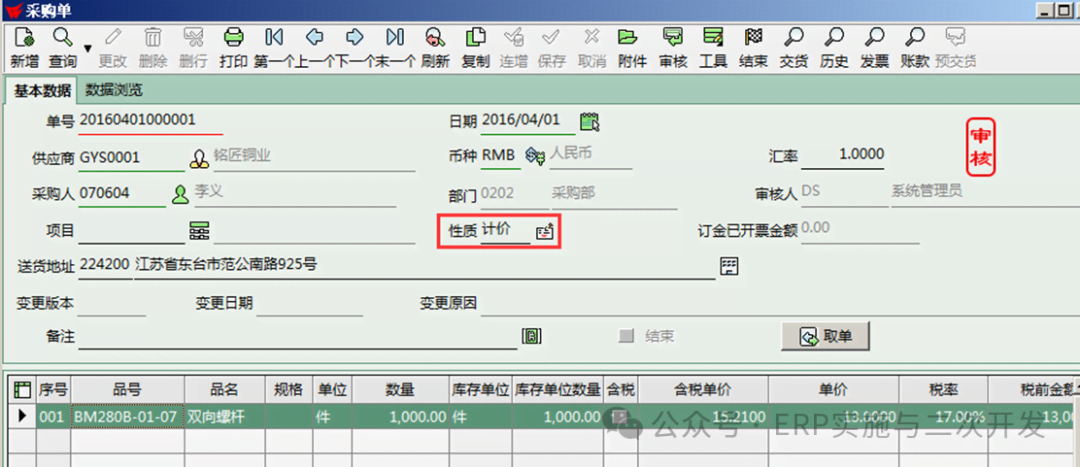
Task: Open 附件 (Attachment) from the toolbar
Action: point(632,47)
